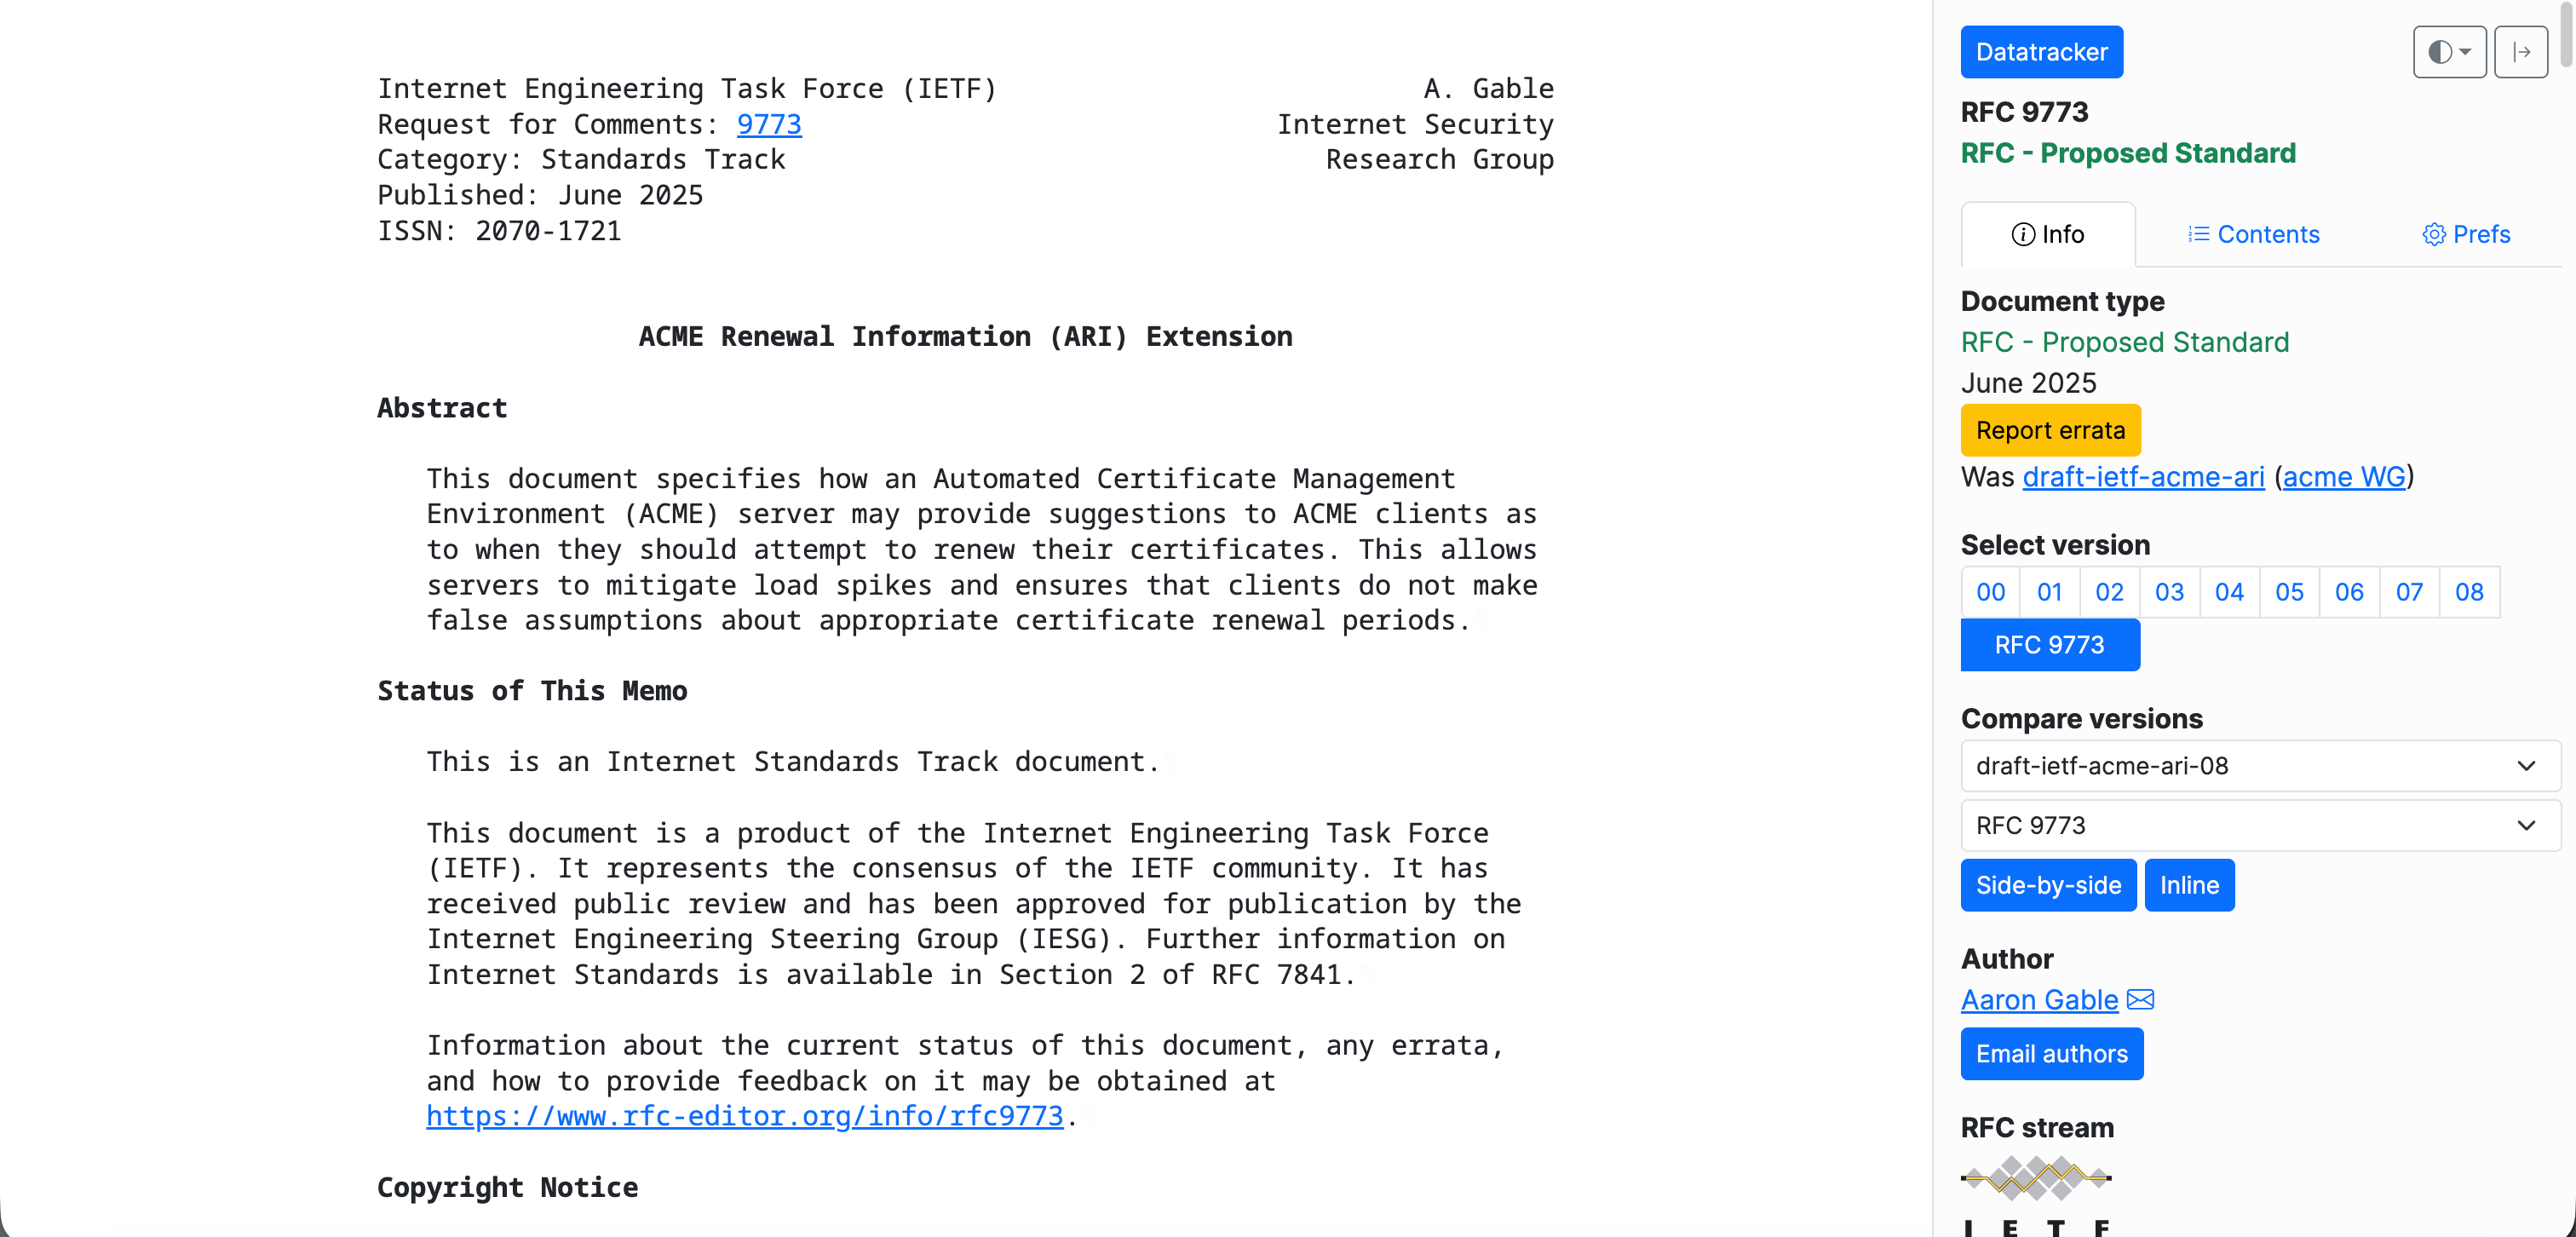Click the Datatracker button

(2041, 52)
